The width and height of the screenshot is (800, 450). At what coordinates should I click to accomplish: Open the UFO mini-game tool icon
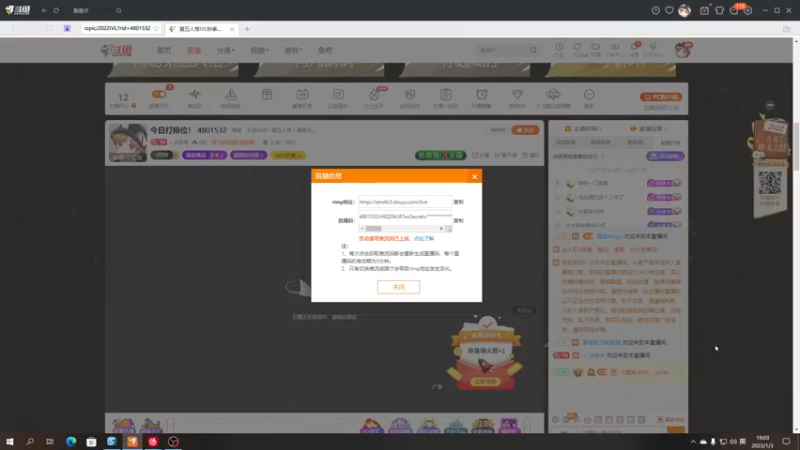click(x=553, y=94)
